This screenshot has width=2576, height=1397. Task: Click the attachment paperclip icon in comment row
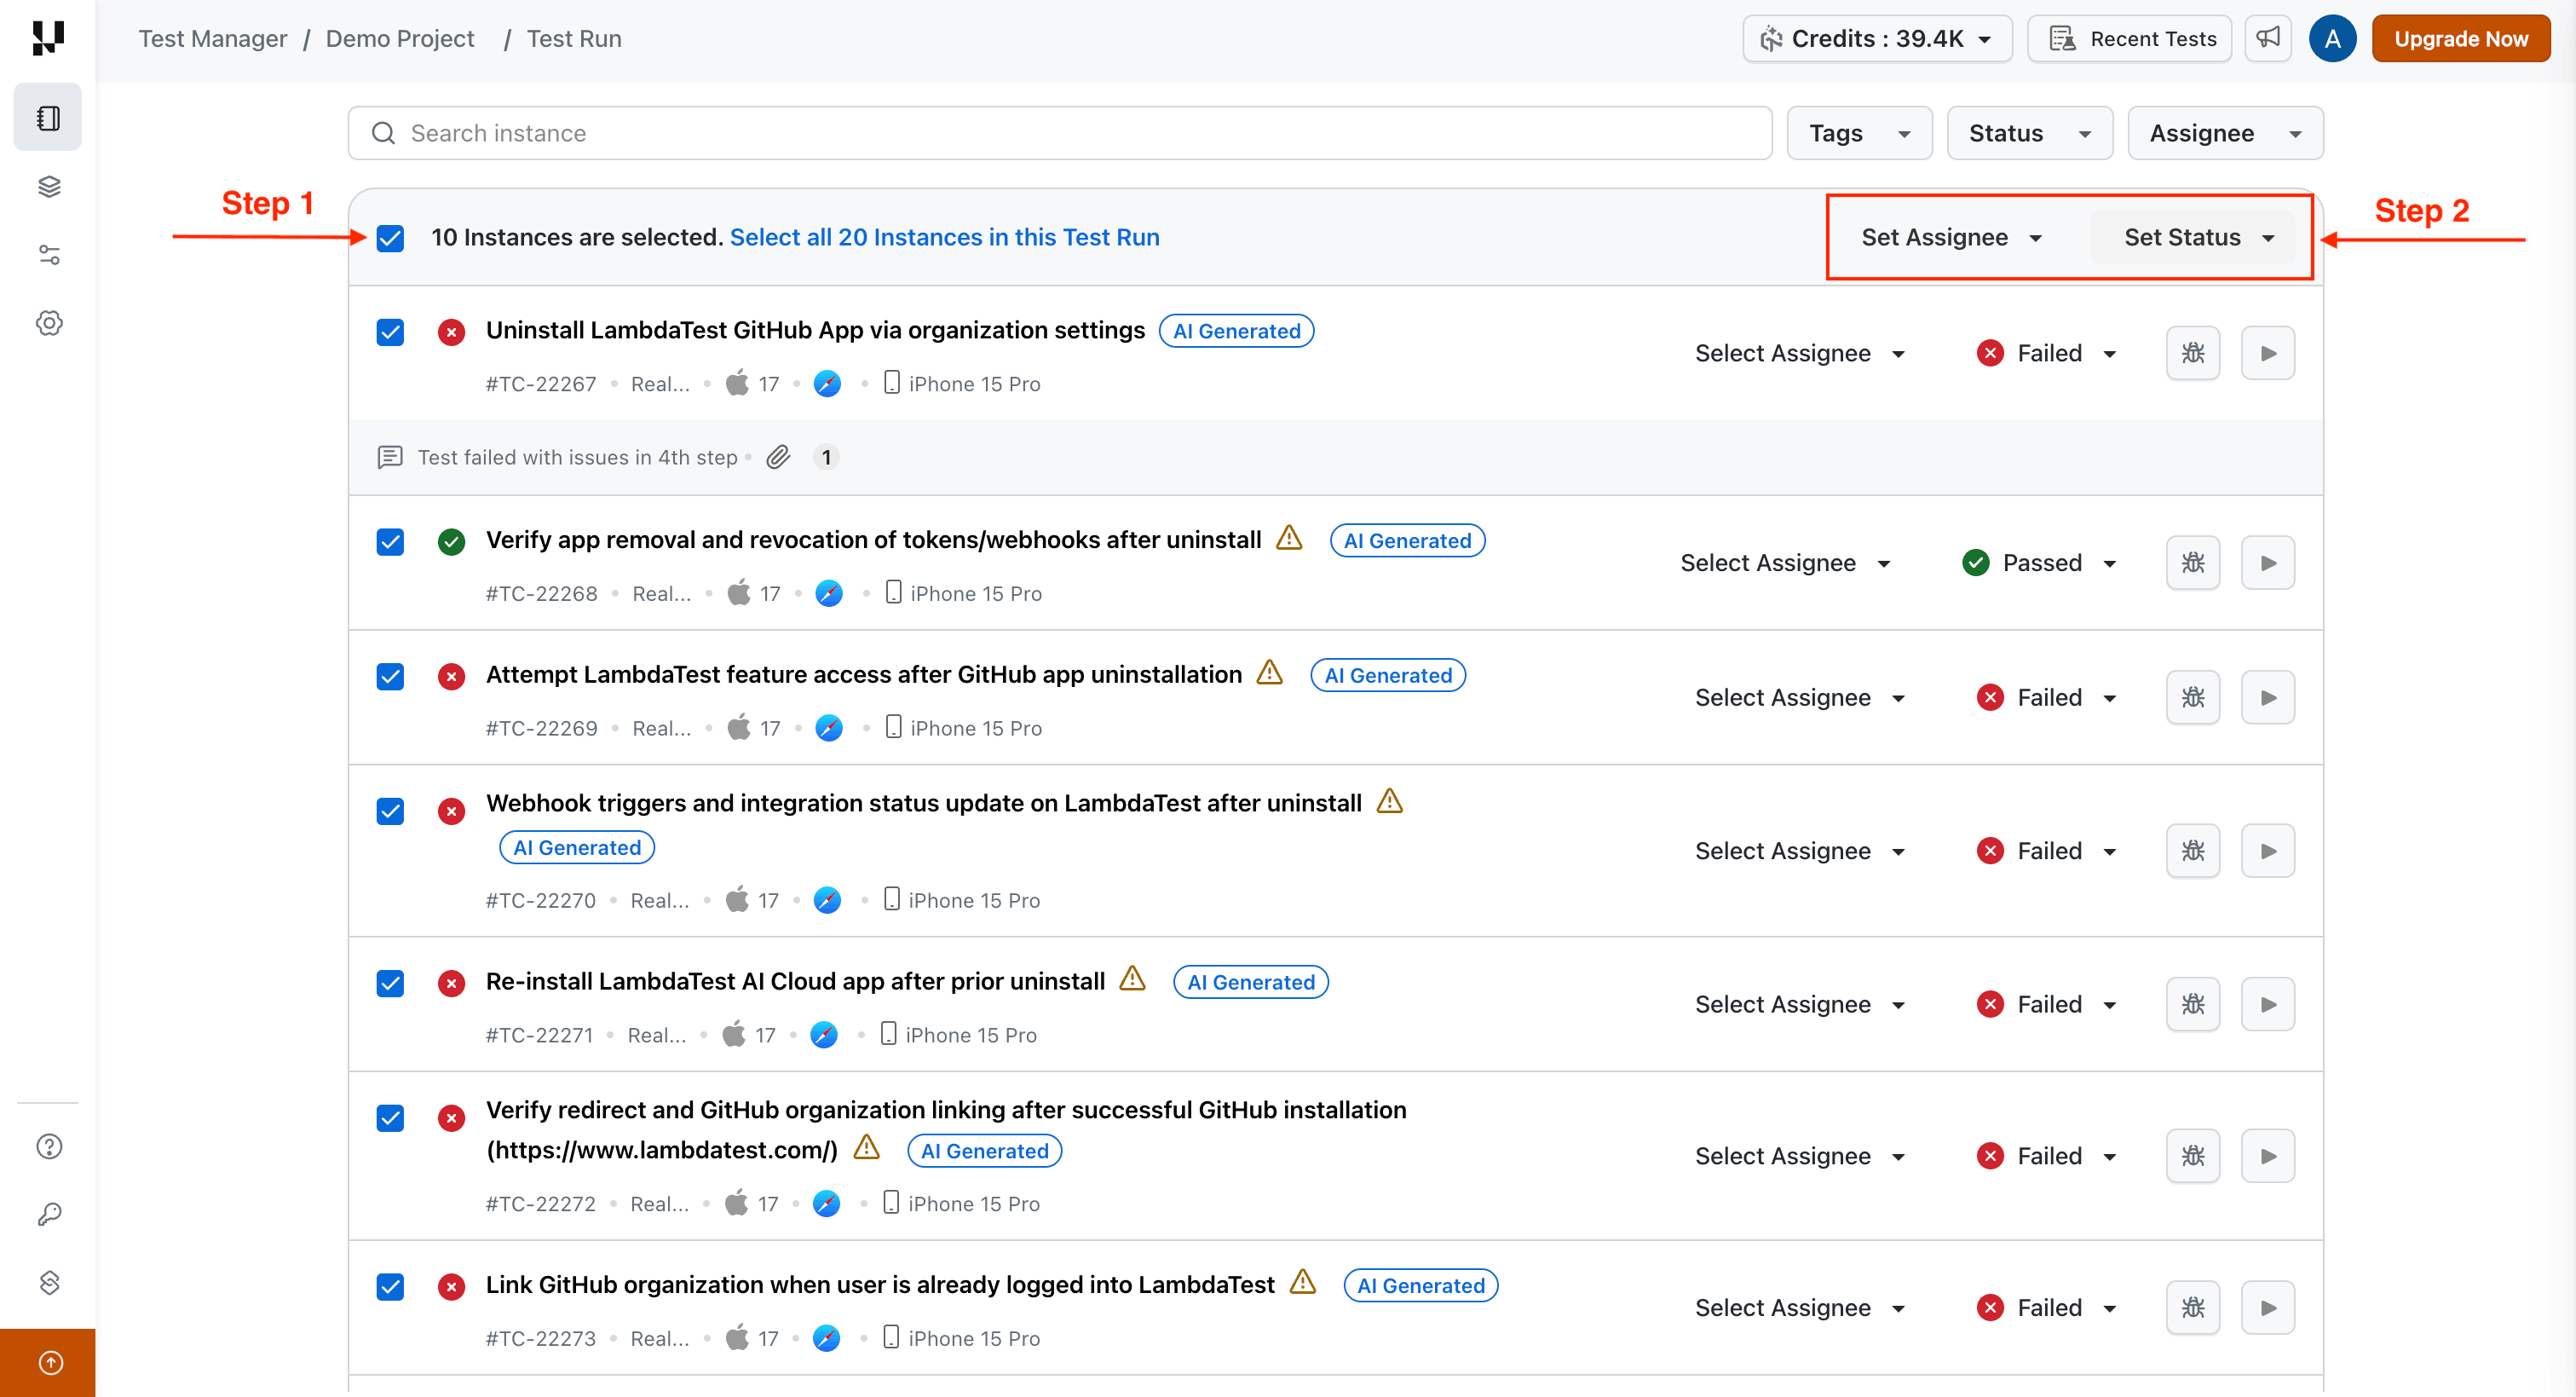coord(778,457)
